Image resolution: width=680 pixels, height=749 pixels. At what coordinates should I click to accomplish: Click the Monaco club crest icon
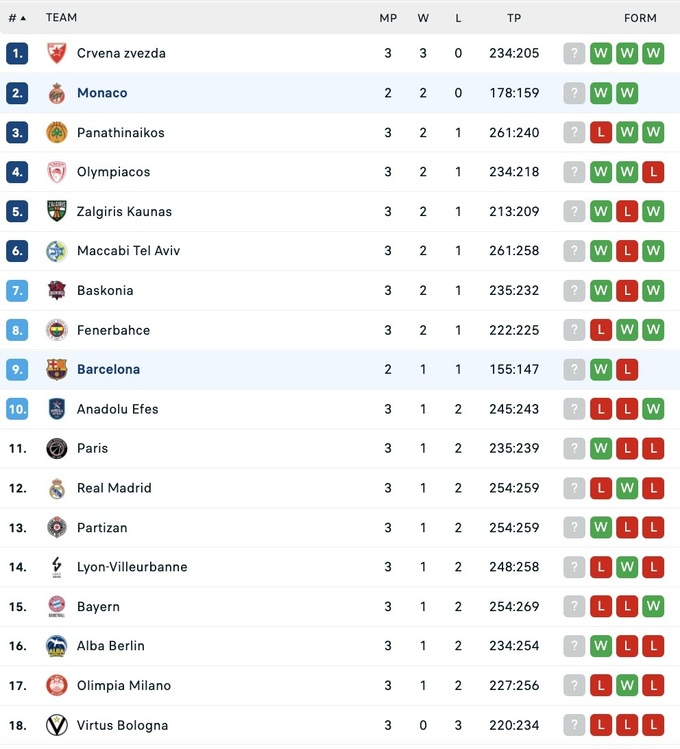pyautogui.click(x=57, y=93)
